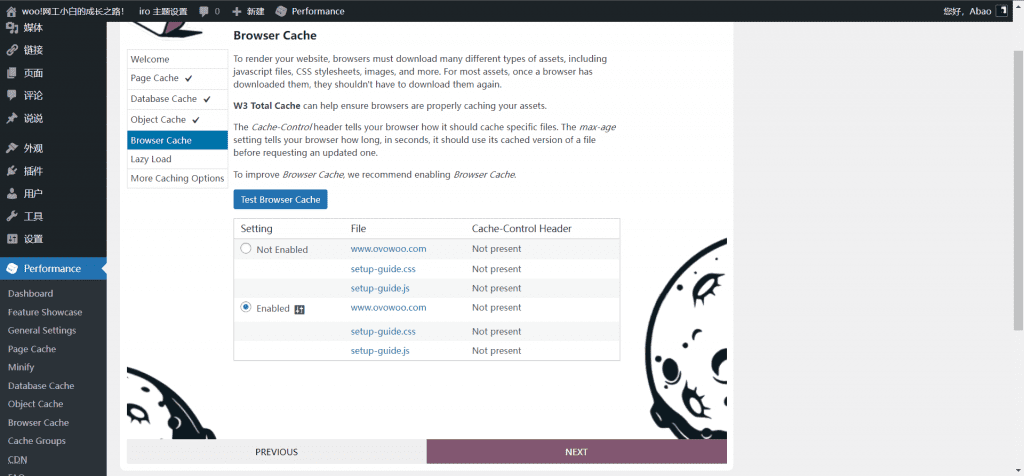Click the page vertical scrollbar

1018,200
